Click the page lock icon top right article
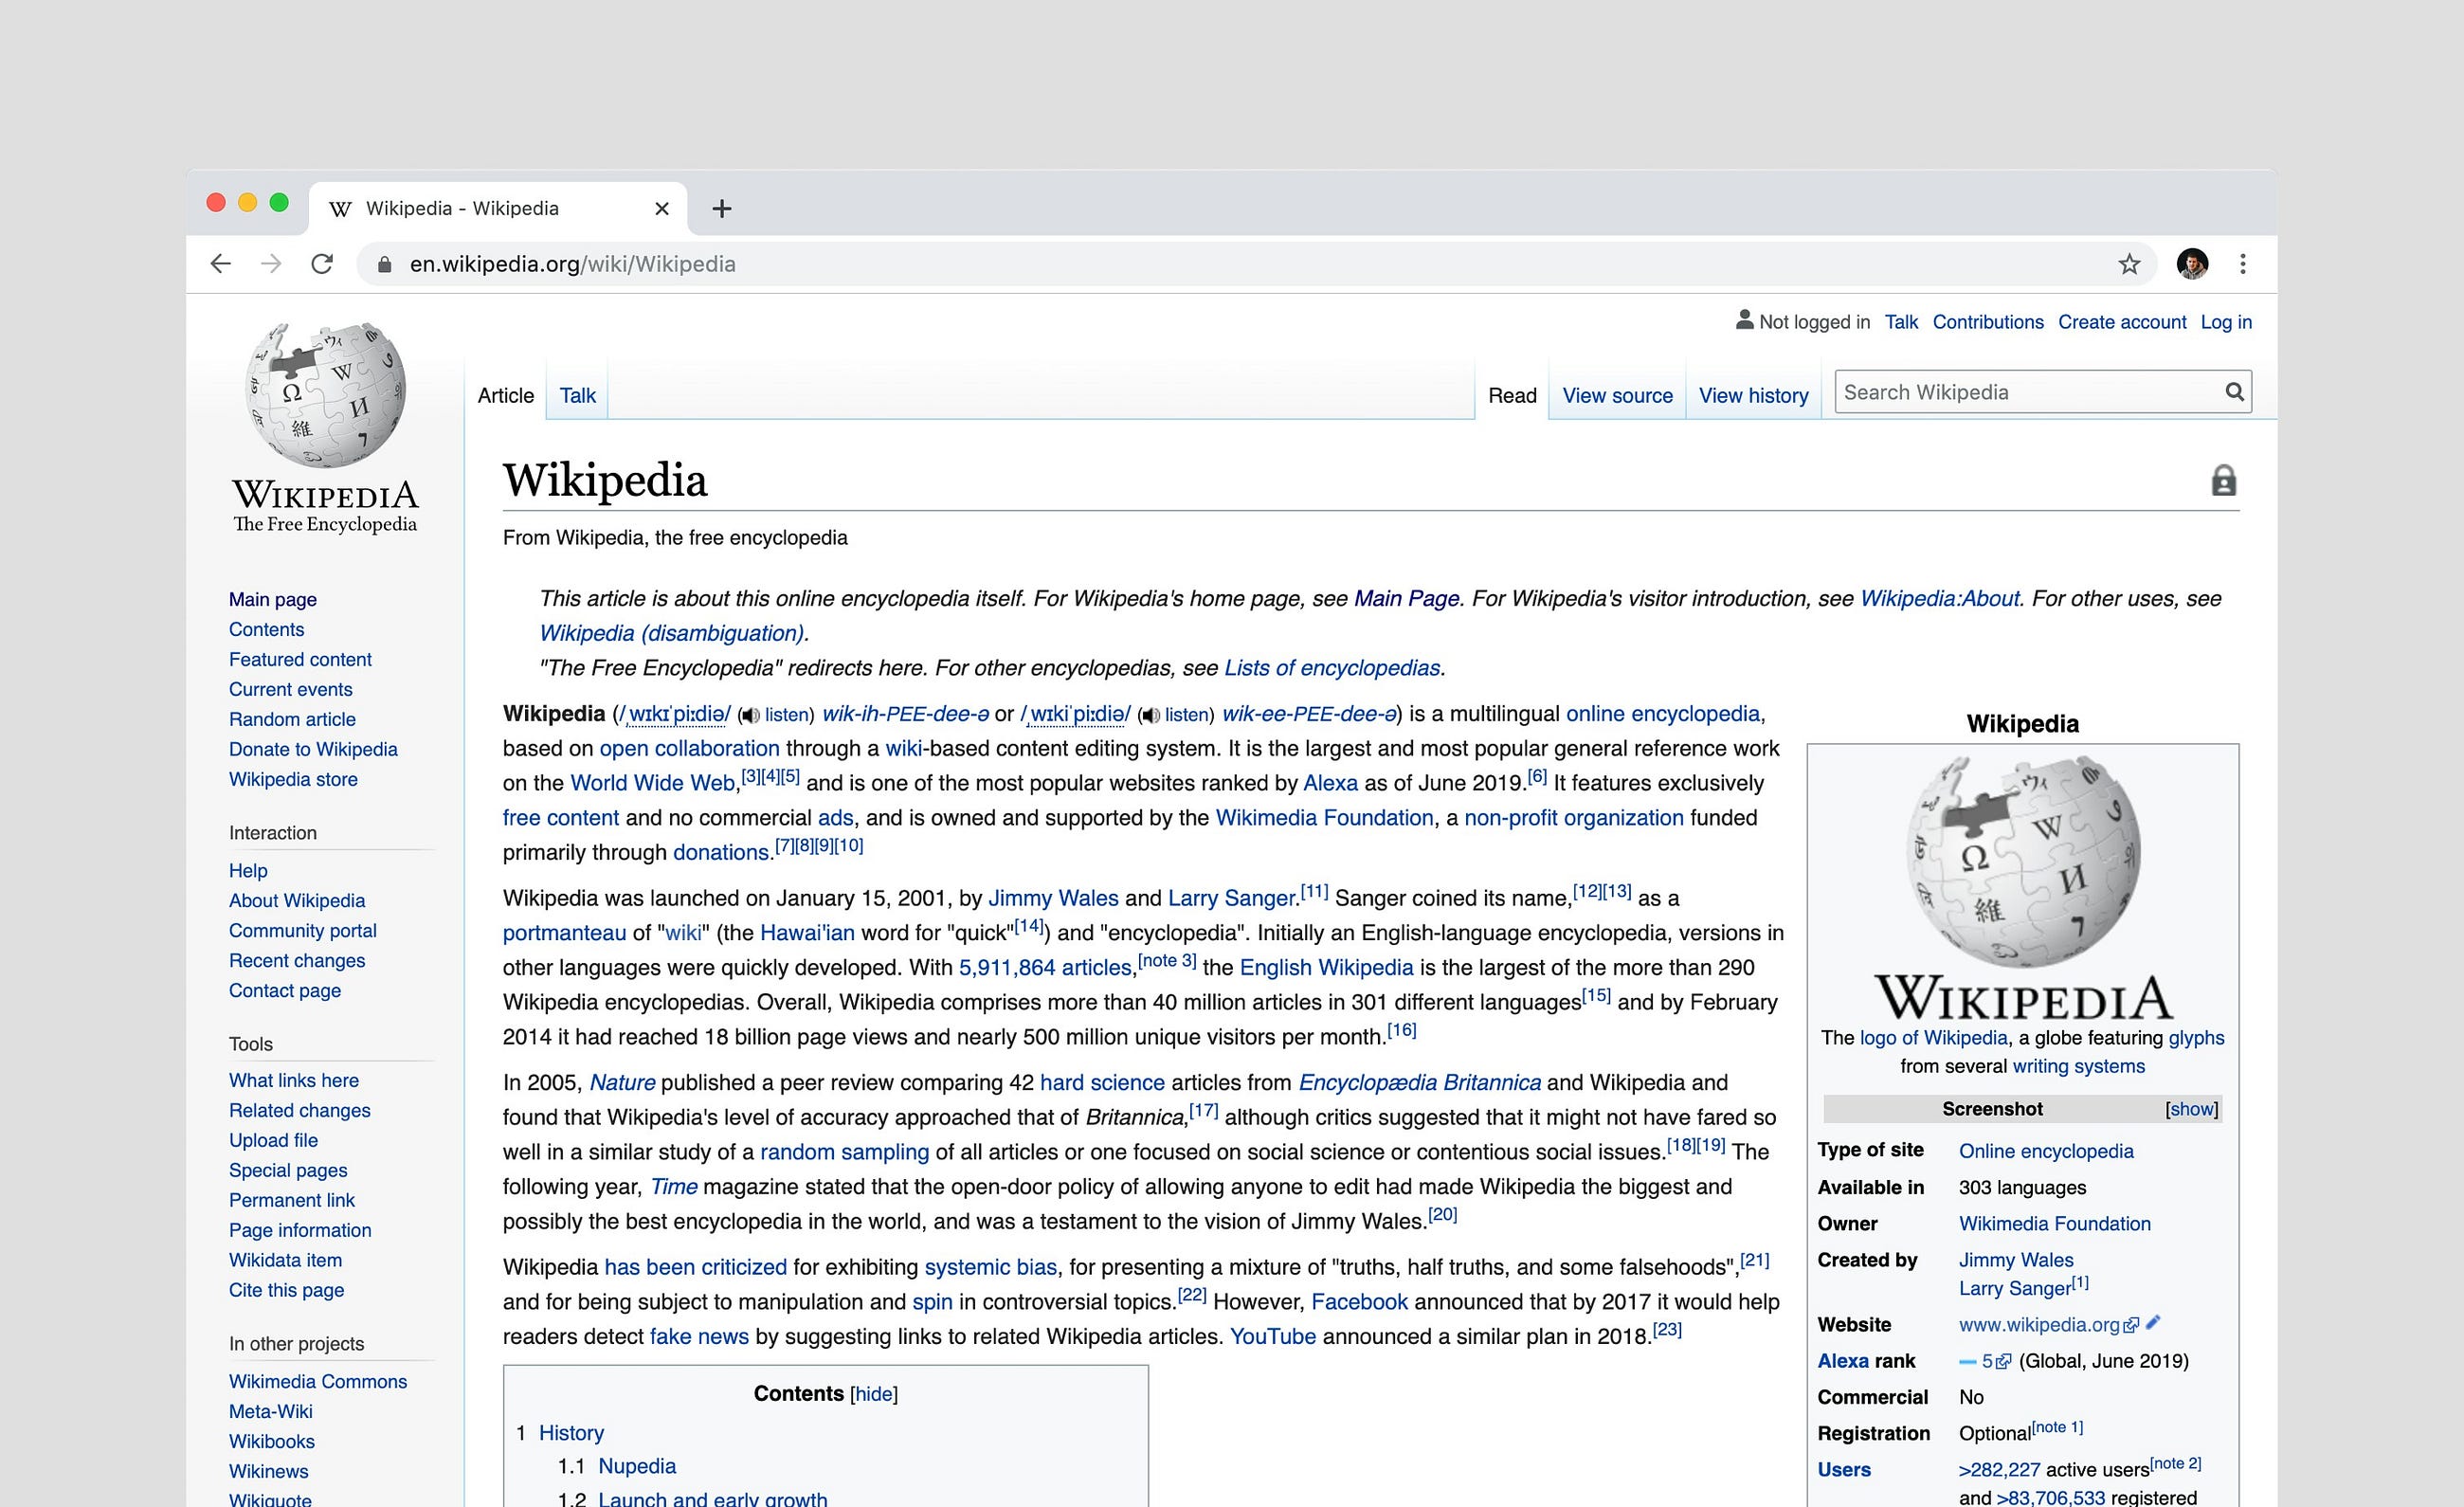This screenshot has height=1507, width=2464. tap(2221, 481)
